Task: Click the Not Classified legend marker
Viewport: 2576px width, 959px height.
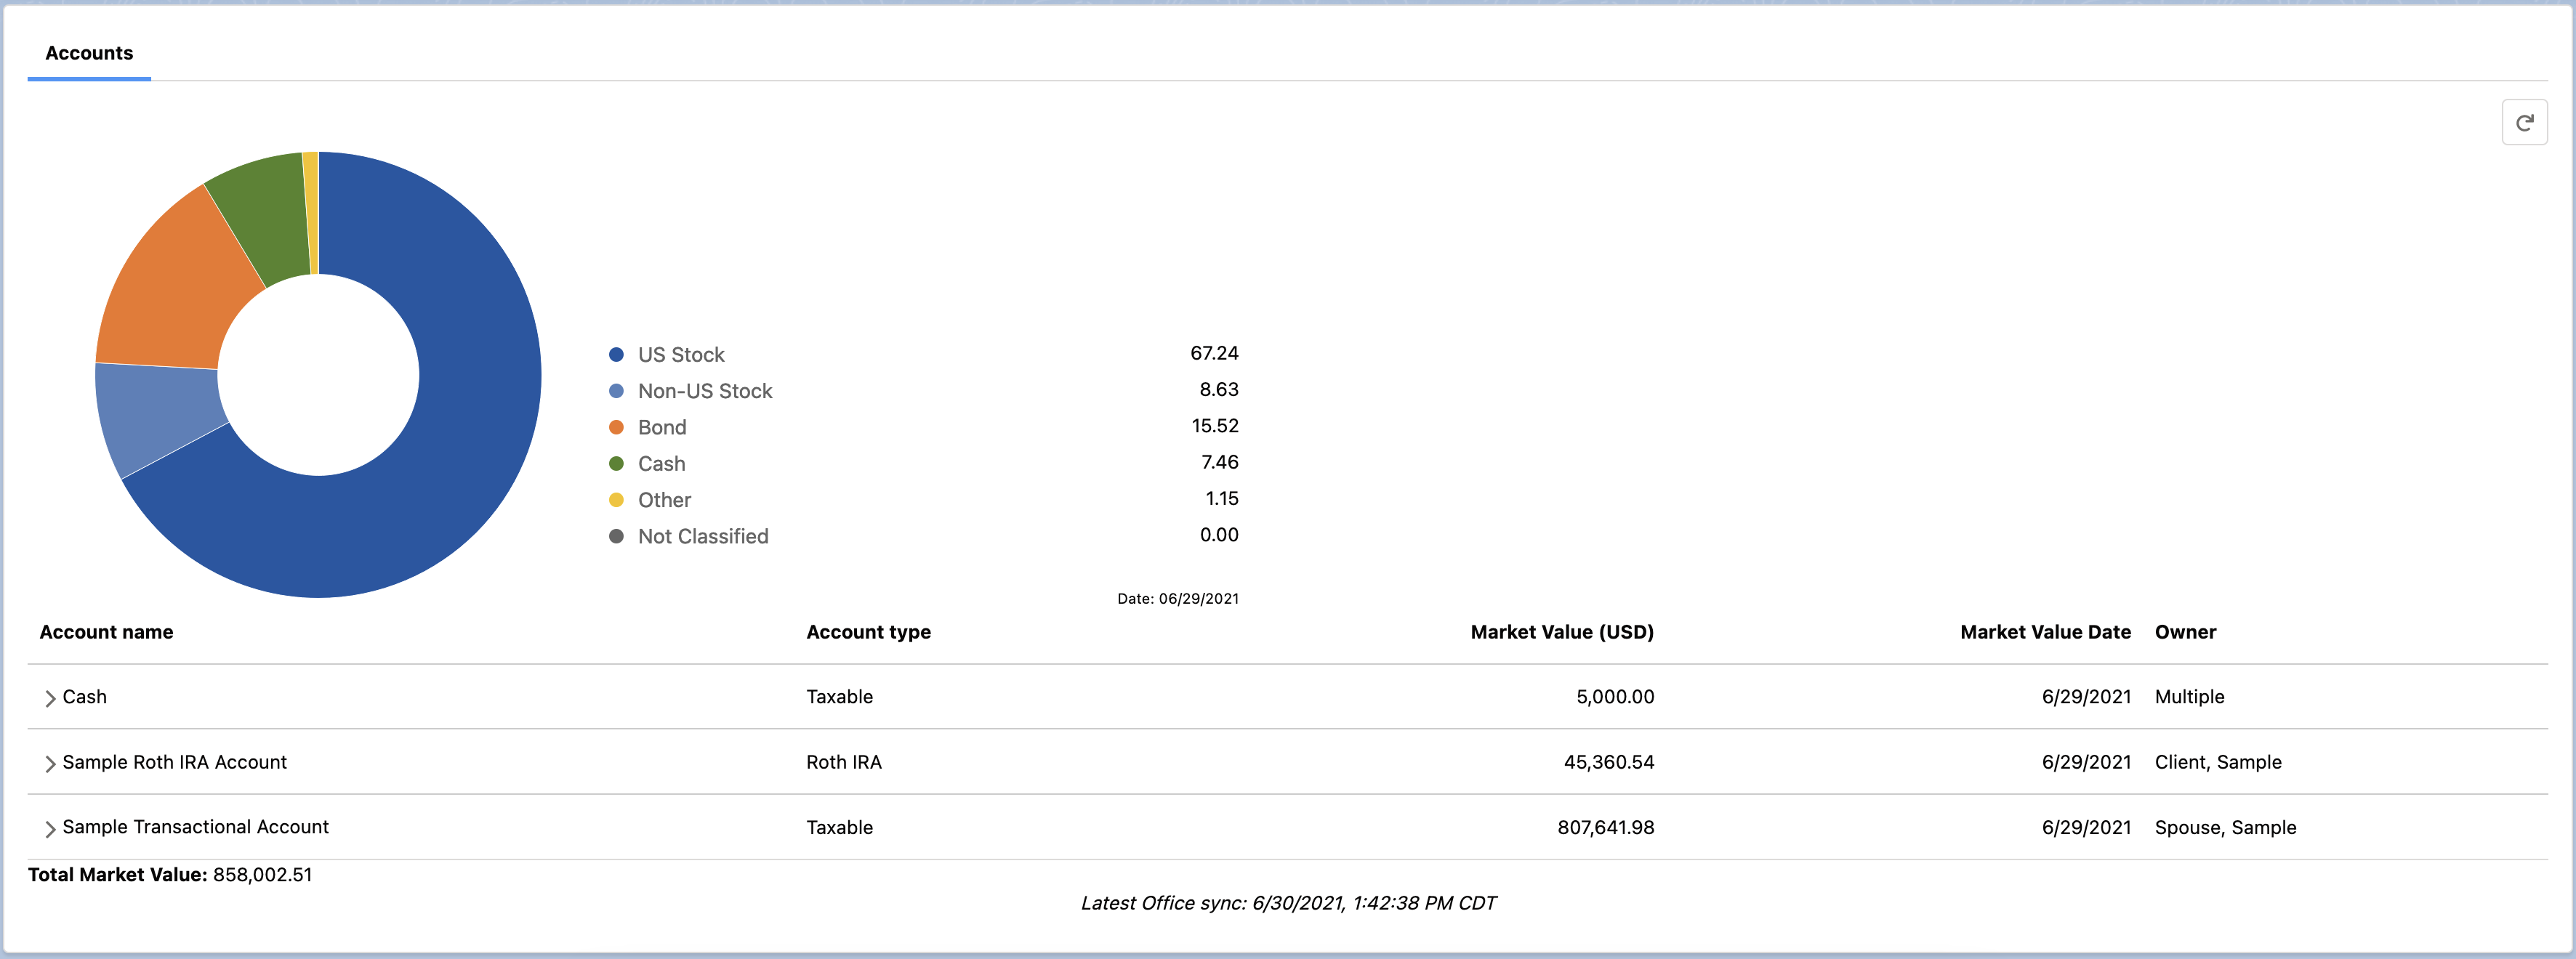Action: coord(616,536)
